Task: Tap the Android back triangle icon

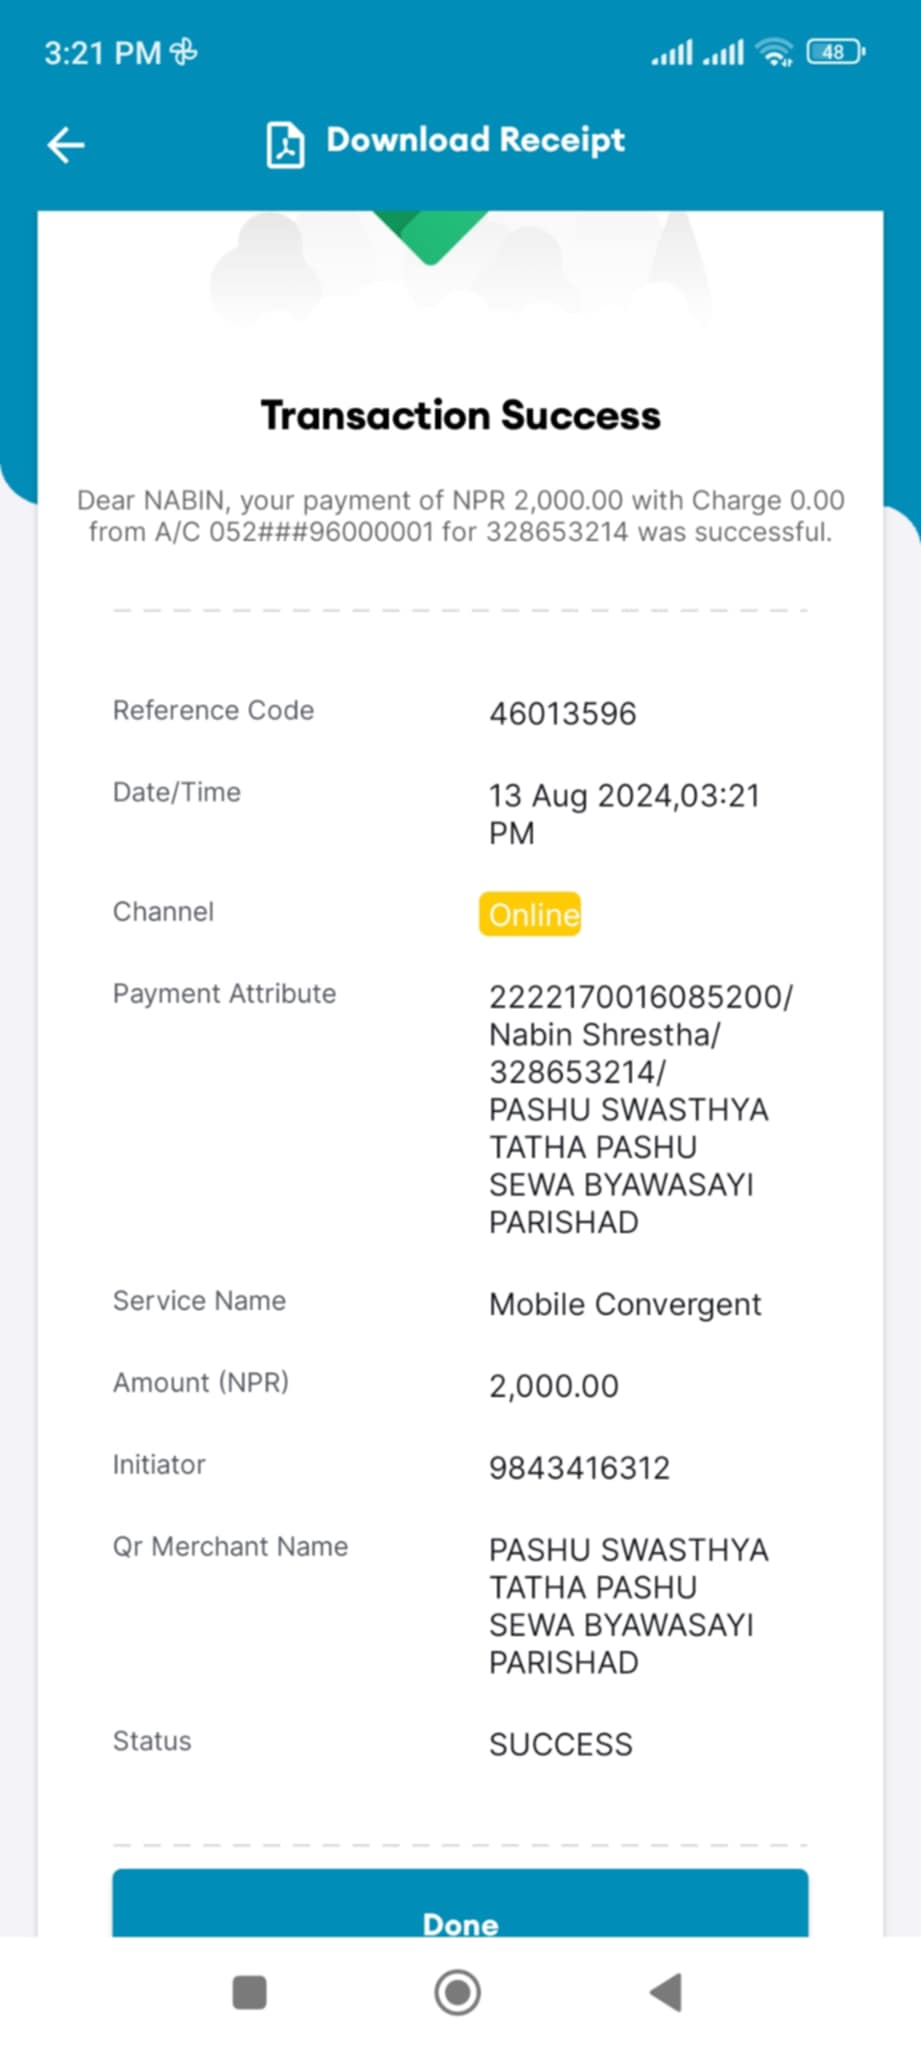Action: pos(666,1992)
